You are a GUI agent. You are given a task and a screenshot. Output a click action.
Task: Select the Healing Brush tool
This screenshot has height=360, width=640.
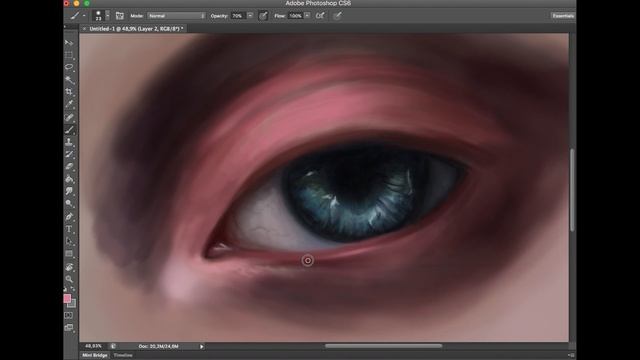click(x=69, y=118)
